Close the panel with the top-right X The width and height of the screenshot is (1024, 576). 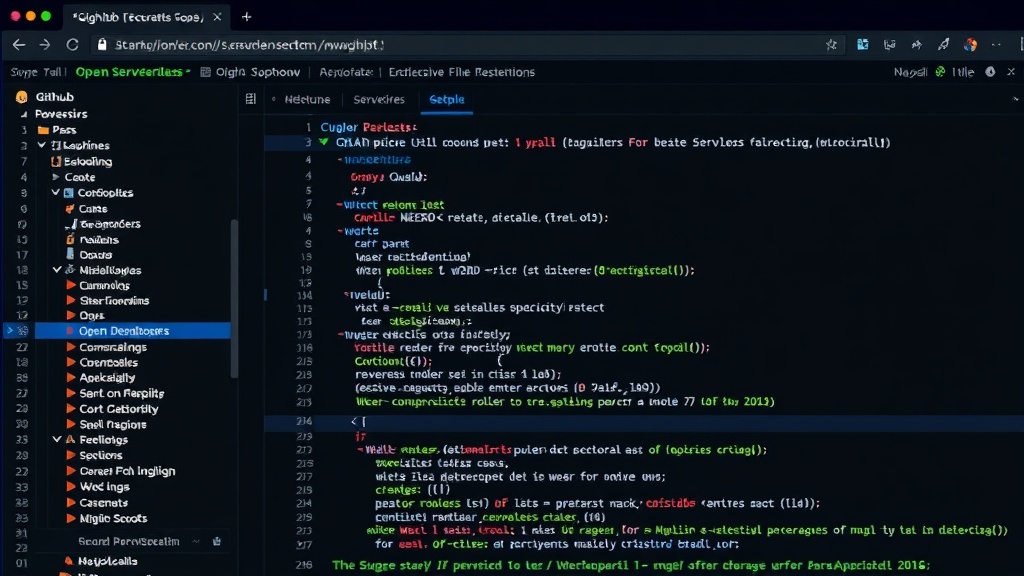click(1011, 72)
